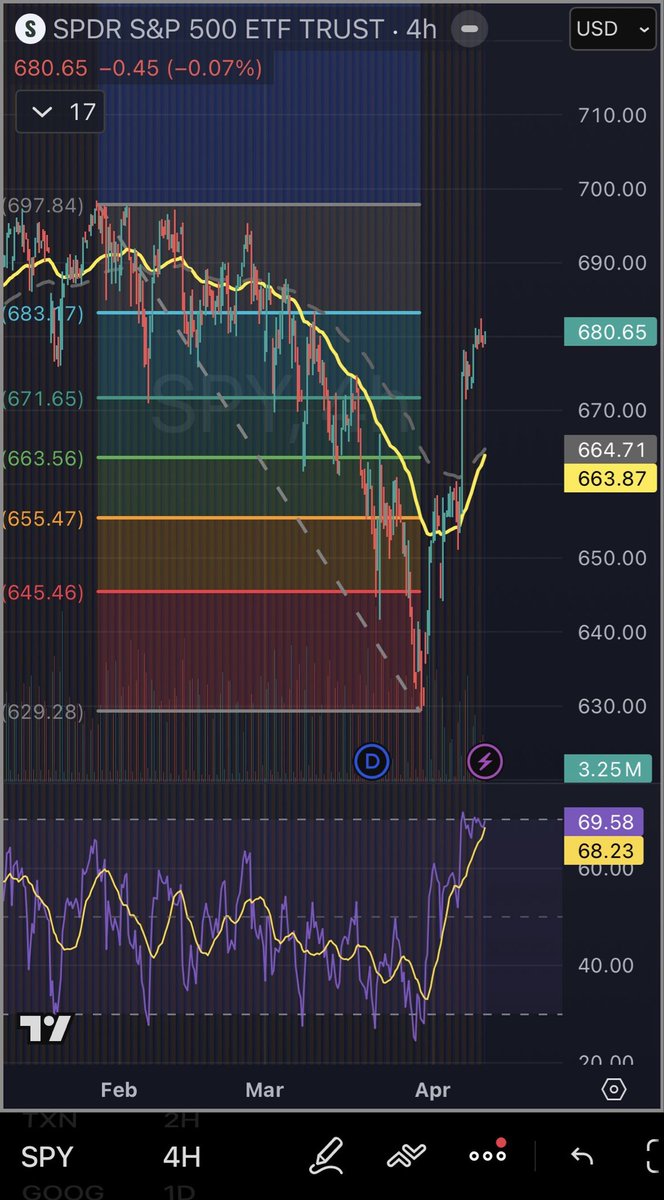664x1200 pixels.
Task: Select the 680.65 current price label
Action: pyautogui.click(x=611, y=332)
